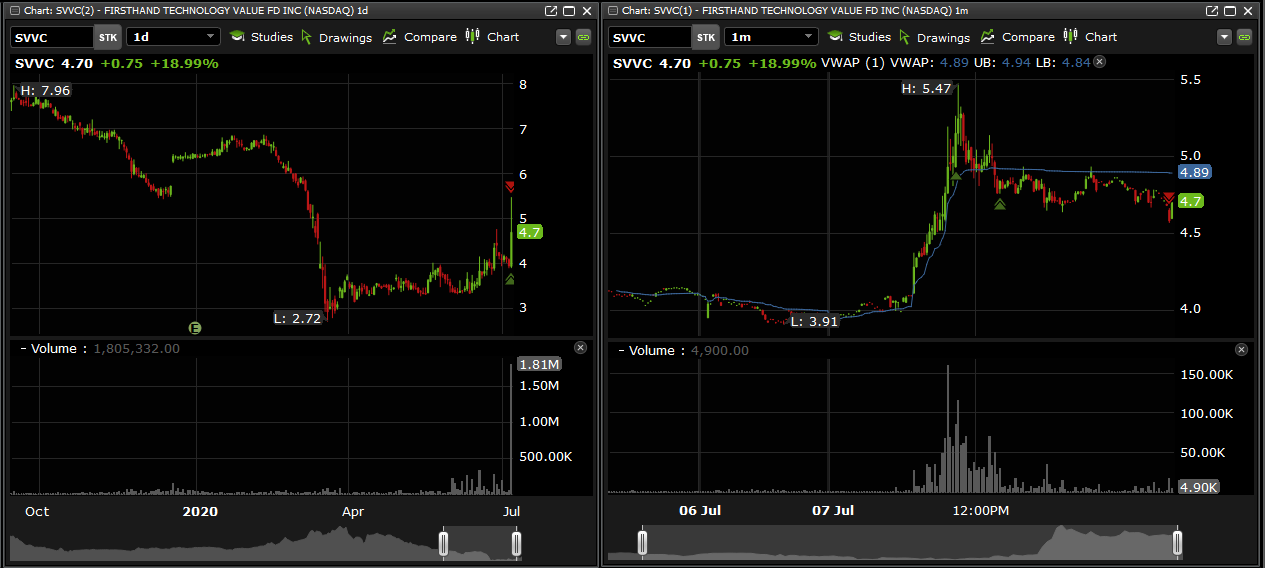The width and height of the screenshot is (1265, 568).
Task: Remove the VWAP study from the 1m chart
Action: [x=1099, y=62]
